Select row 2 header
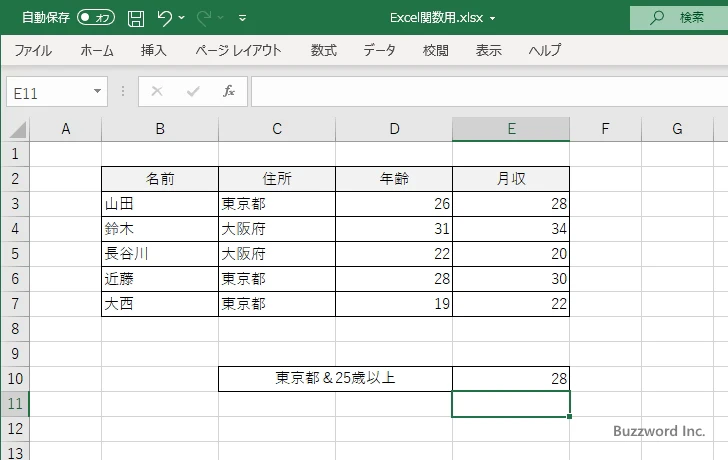The height and width of the screenshot is (460, 728). 15,179
